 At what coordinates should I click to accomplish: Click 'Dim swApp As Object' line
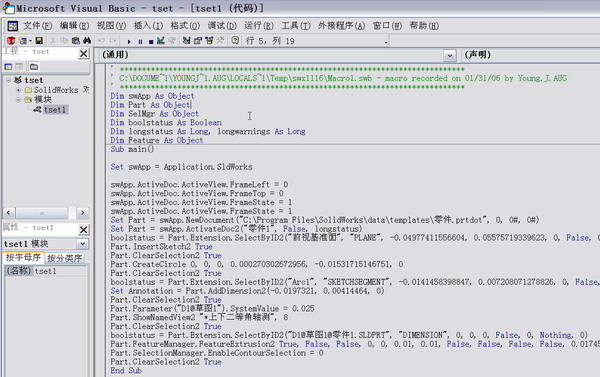tap(152, 96)
